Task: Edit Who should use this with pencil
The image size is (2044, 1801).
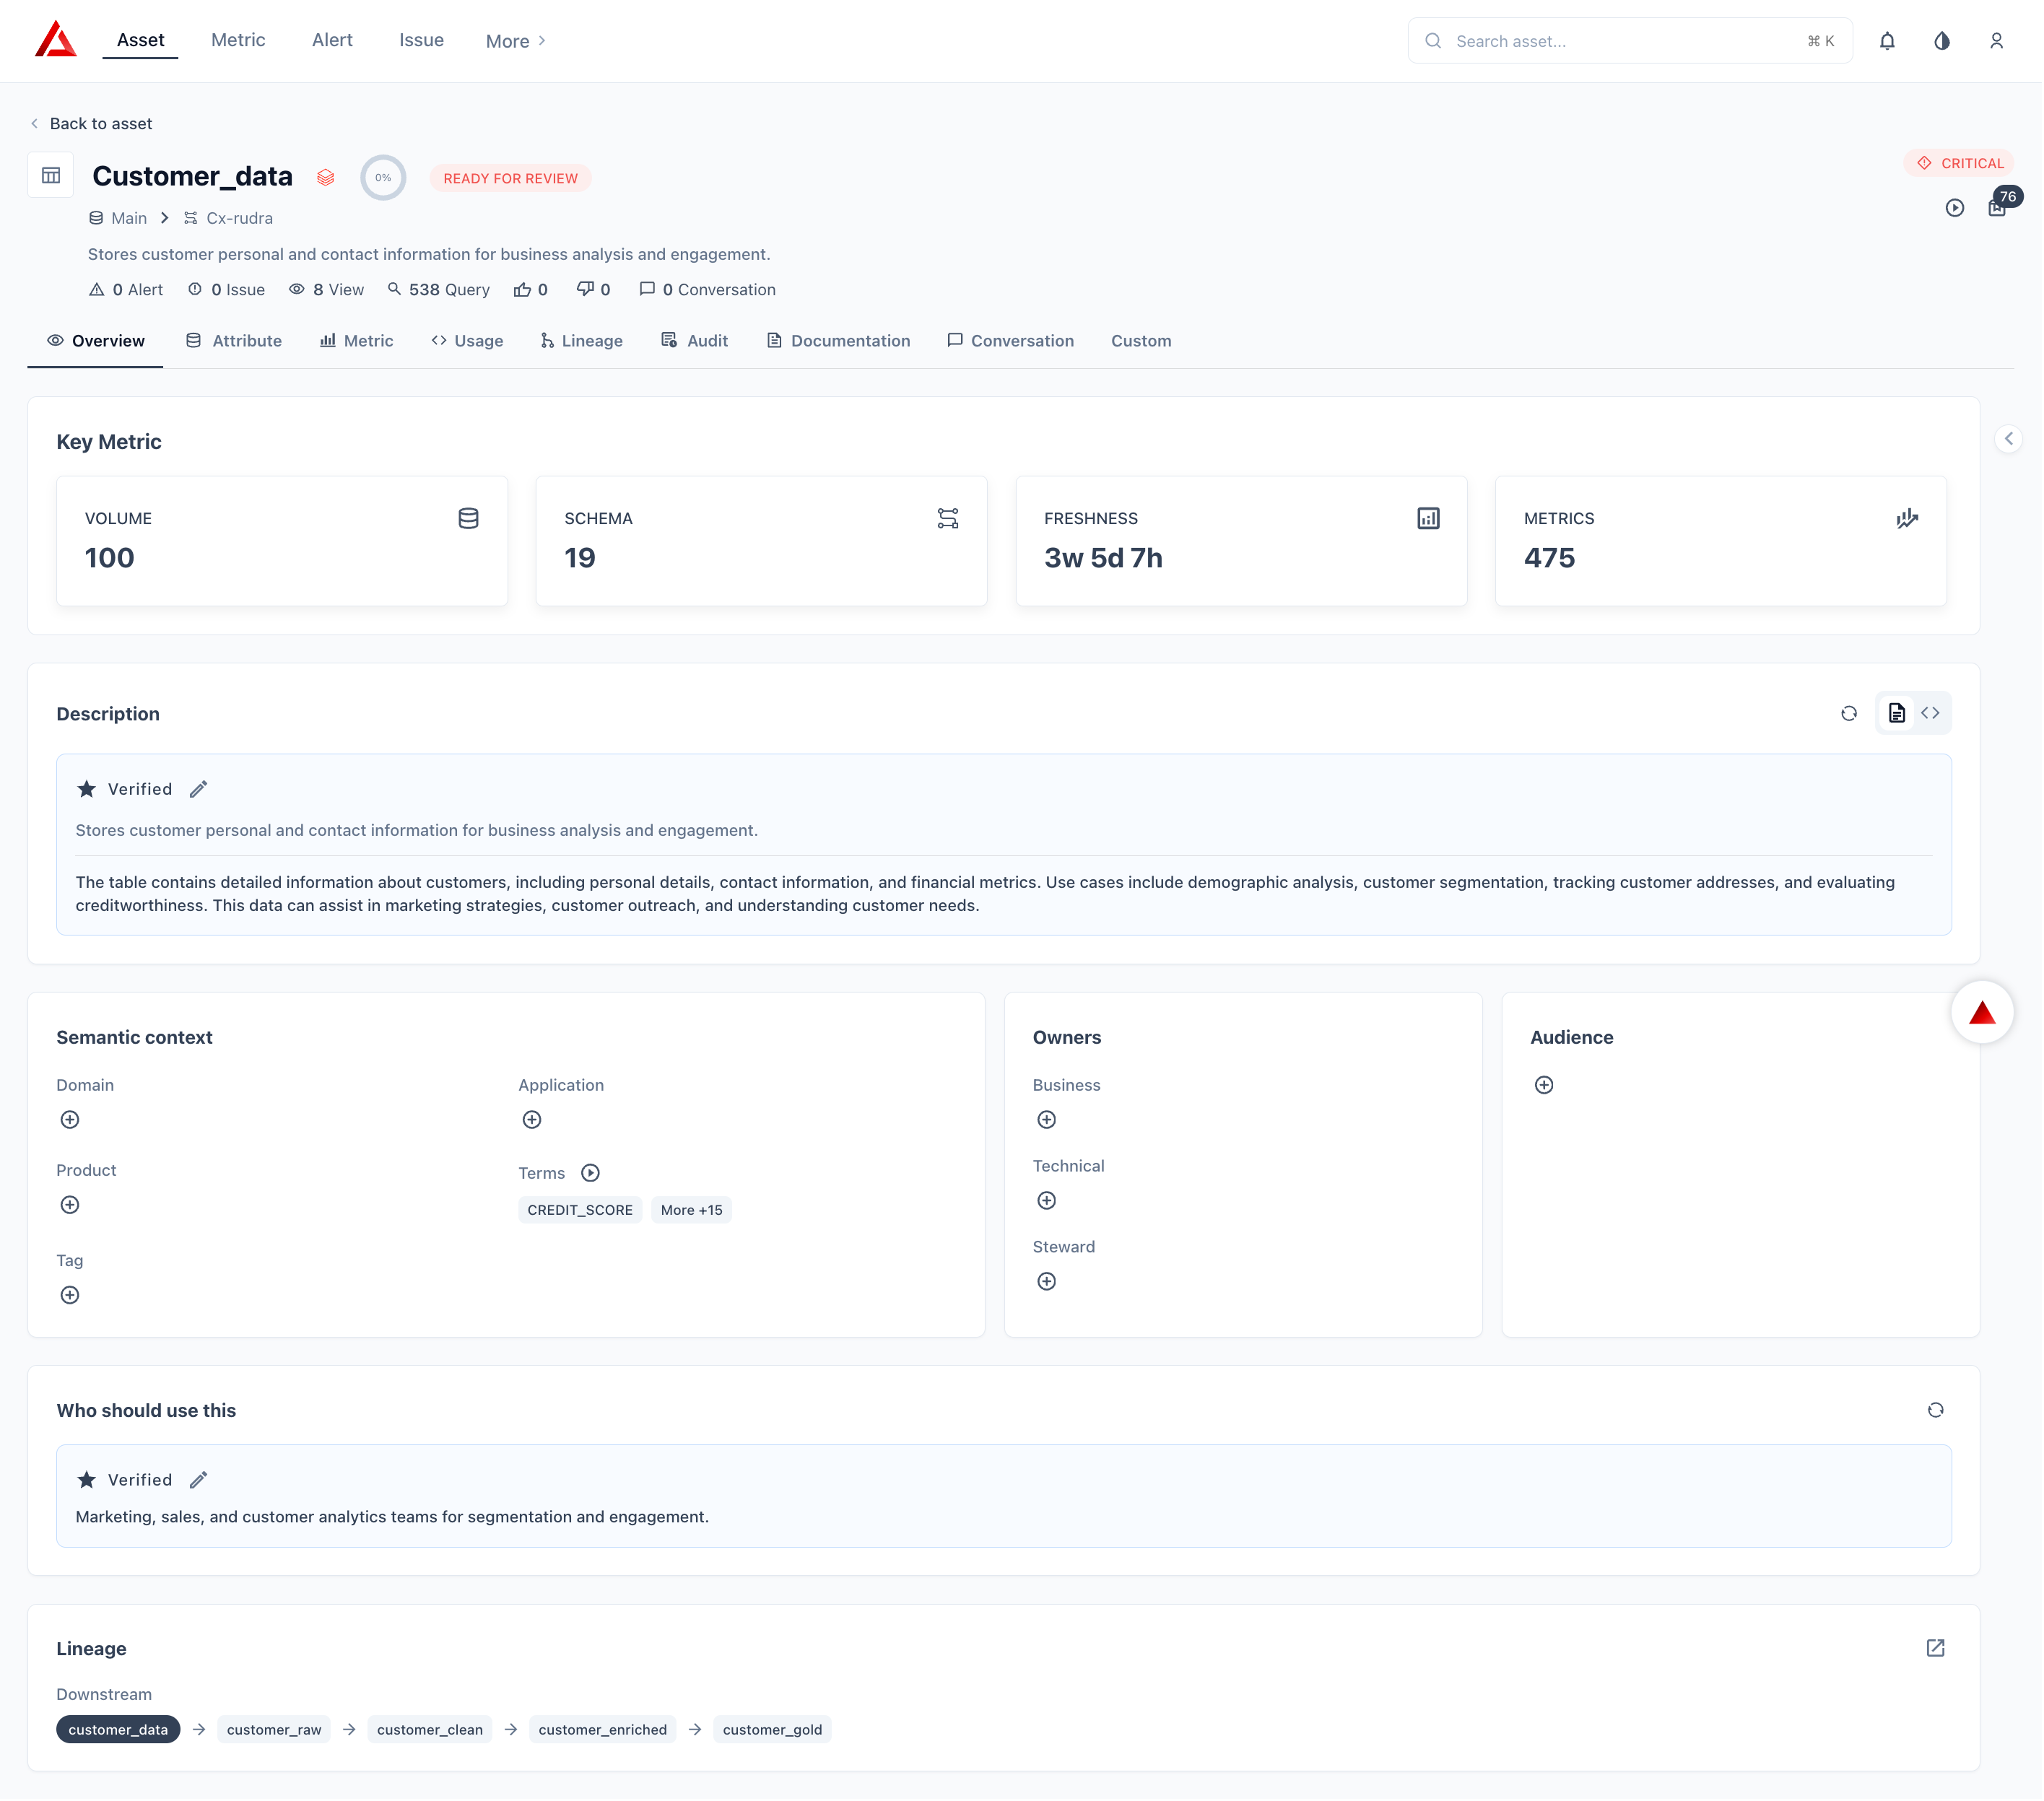Action: pyautogui.click(x=199, y=1481)
